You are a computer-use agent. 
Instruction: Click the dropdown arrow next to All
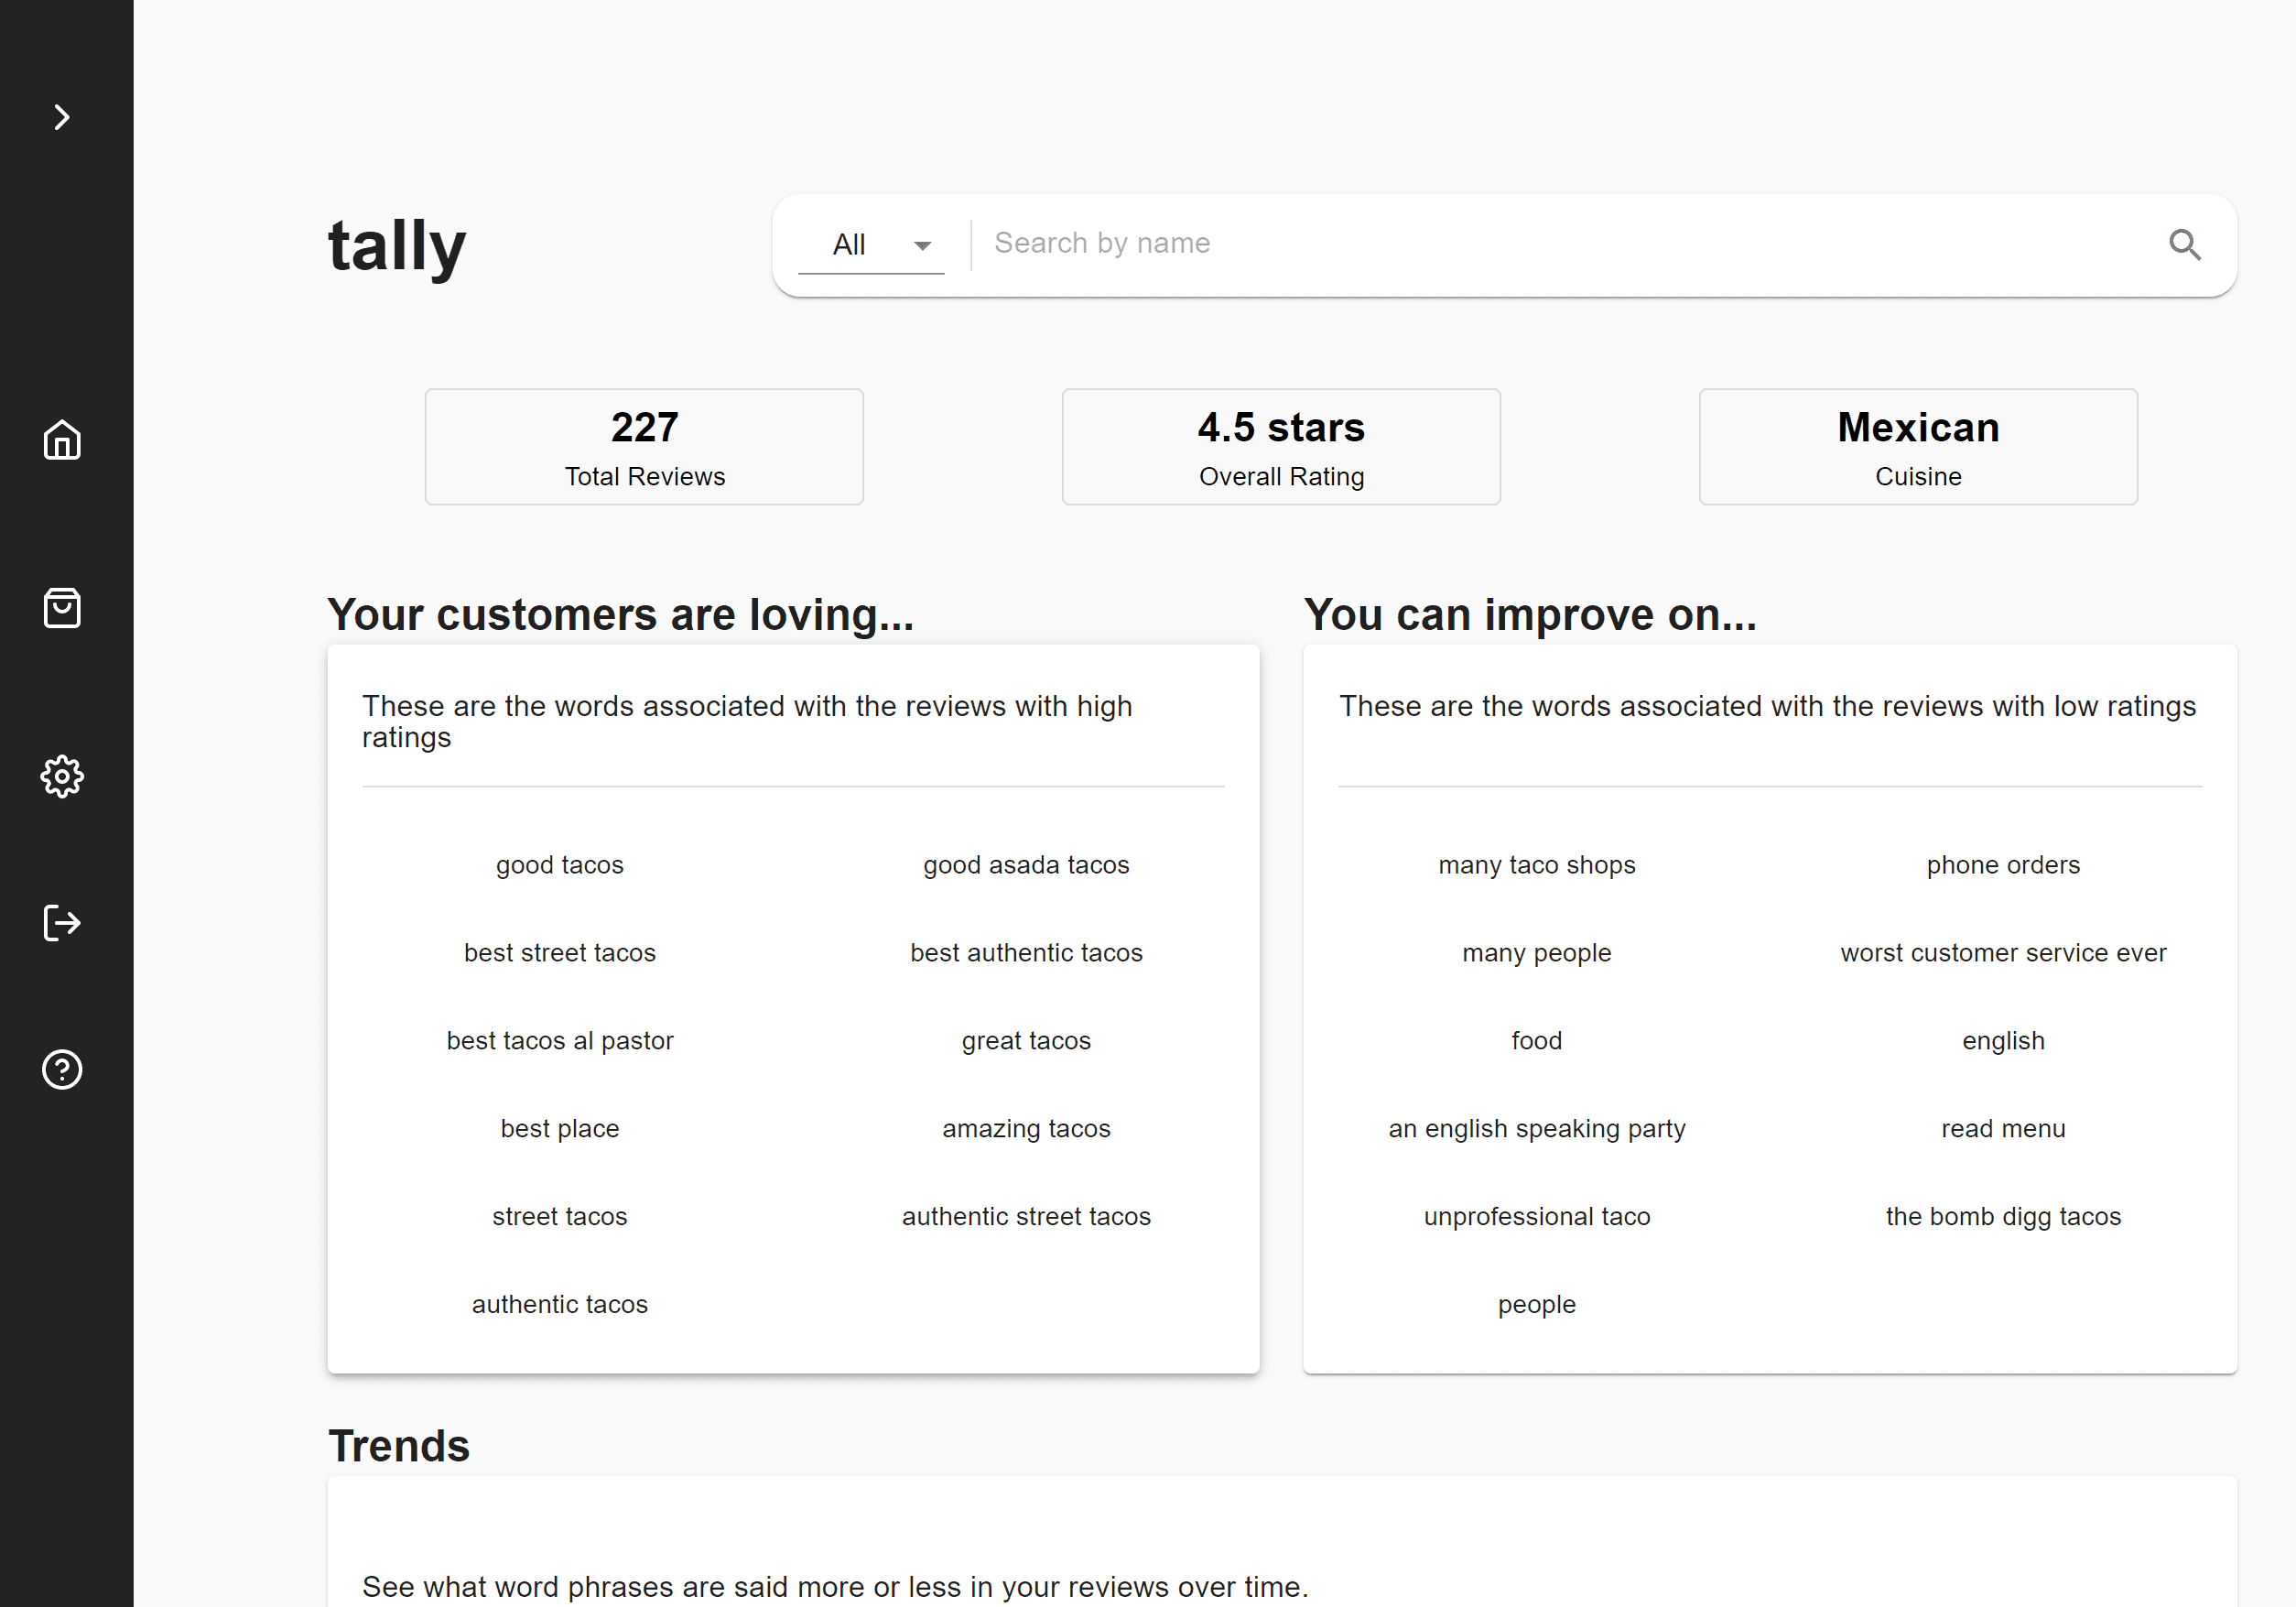click(922, 245)
